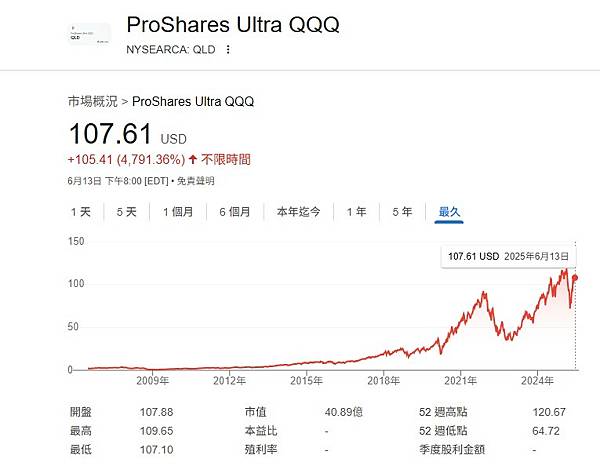Screen dimensions: 600x466
Task: Click the red data point at chart end
Action: 575,278
